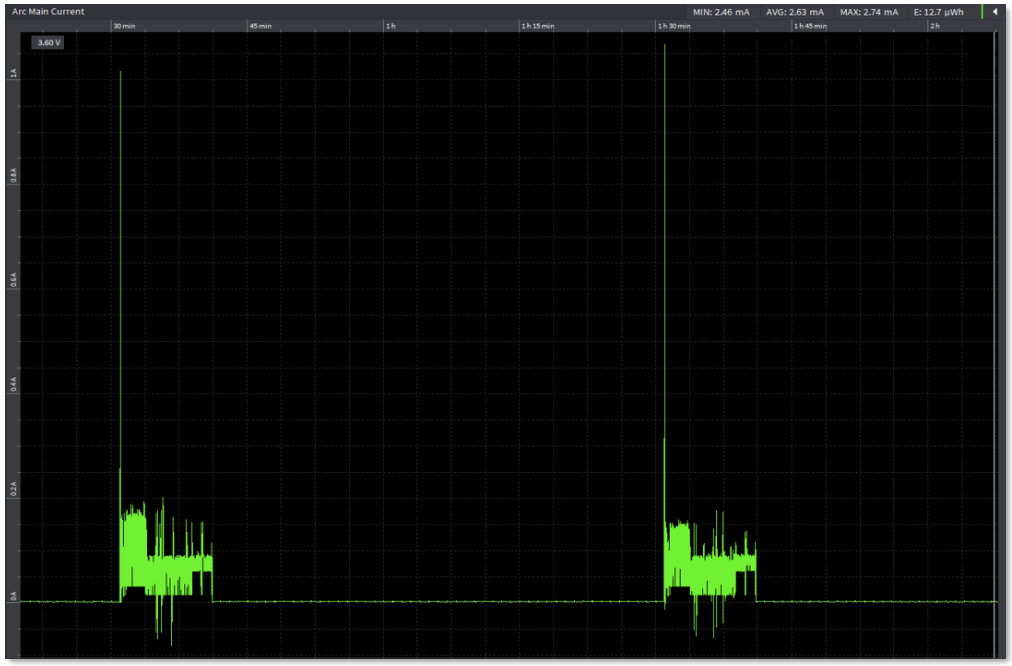The height and width of the screenshot is (666, 1012).
Task: Click the 0.4 A mark on the vertical axis
Action: pos(11,381)
